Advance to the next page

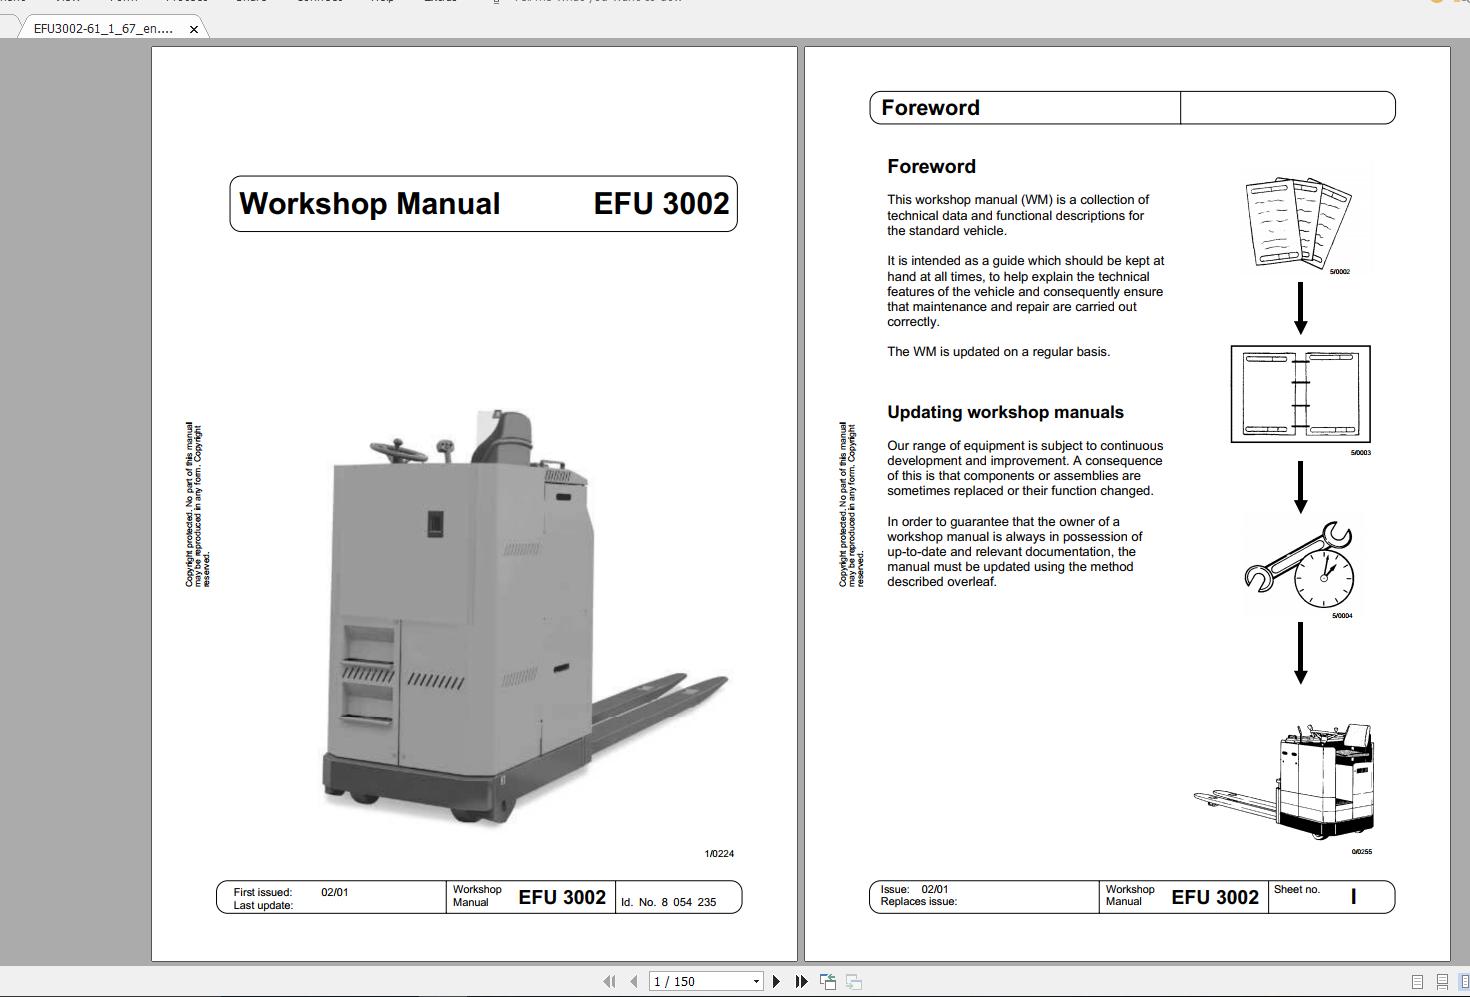[x=776, y=981]
